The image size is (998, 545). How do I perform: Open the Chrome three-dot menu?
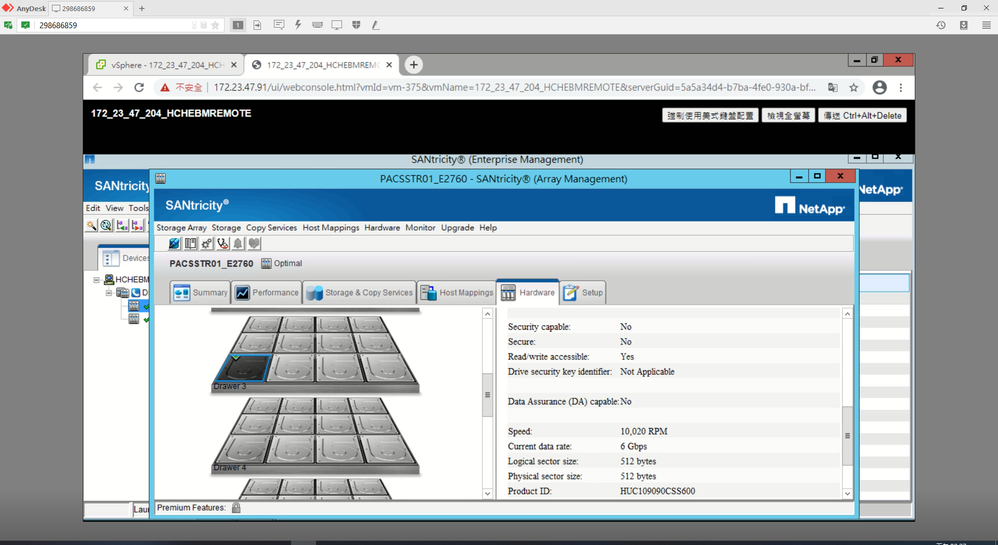(901, 88)
